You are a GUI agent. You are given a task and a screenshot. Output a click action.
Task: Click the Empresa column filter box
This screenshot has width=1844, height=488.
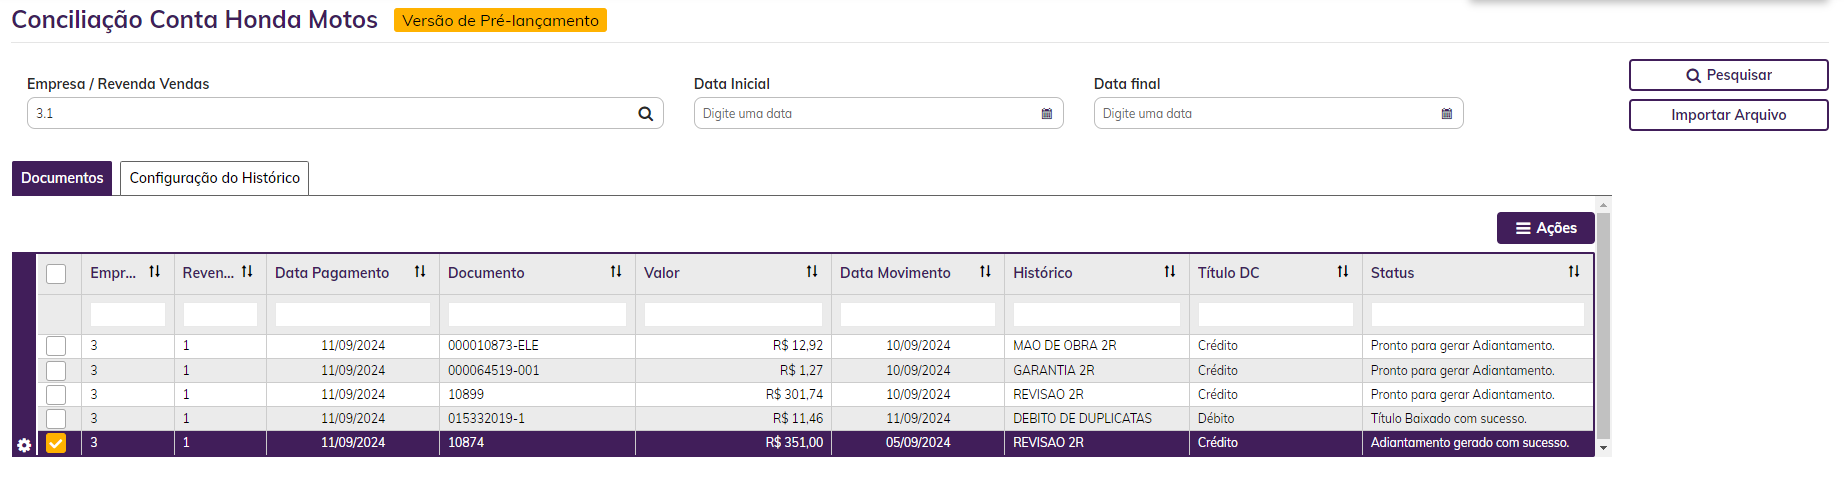pyautogui.click(x=128, y=314)
